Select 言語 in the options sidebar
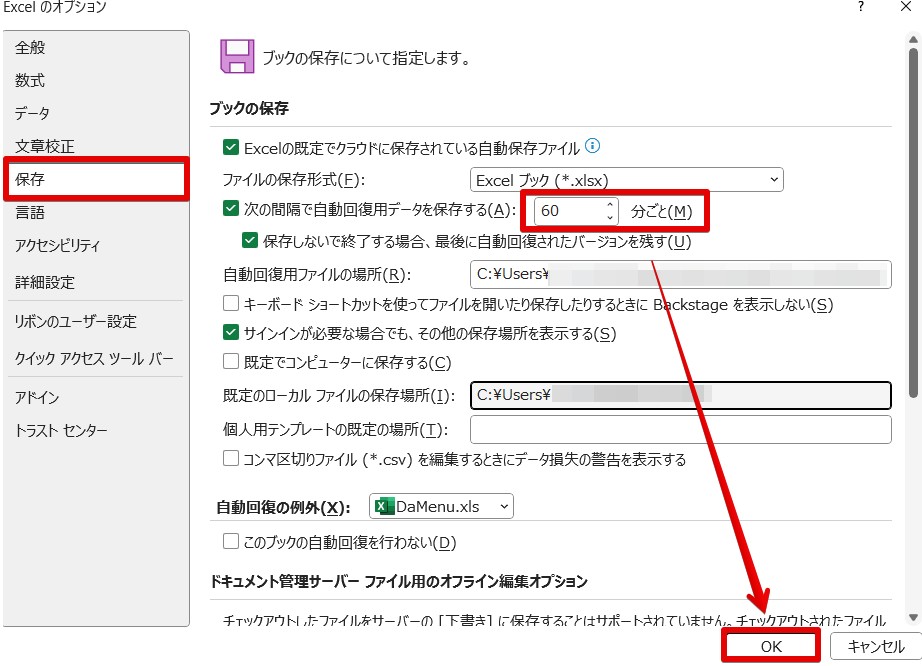This screenshot has height=666, width=922. tap(30, 212)
